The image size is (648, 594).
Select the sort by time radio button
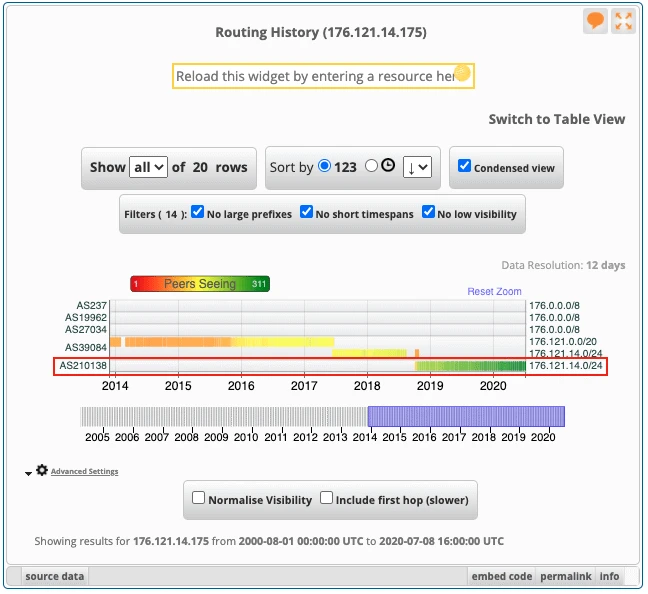tap(371, 166)
